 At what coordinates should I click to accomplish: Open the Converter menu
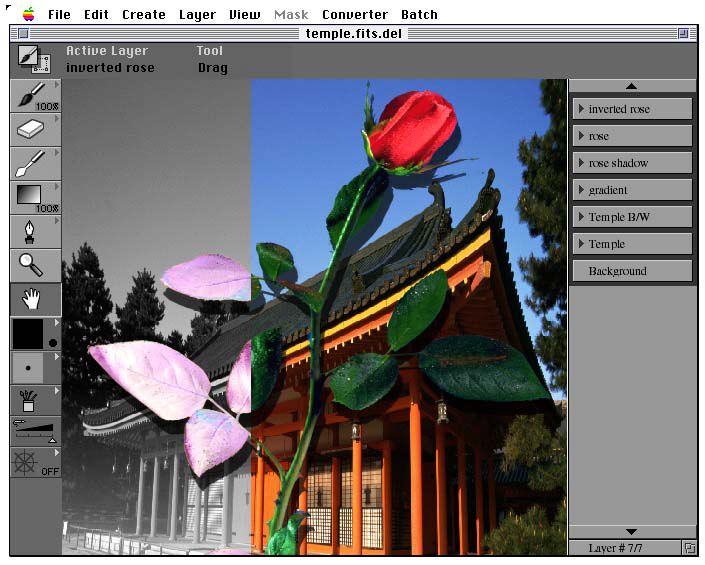355,15
